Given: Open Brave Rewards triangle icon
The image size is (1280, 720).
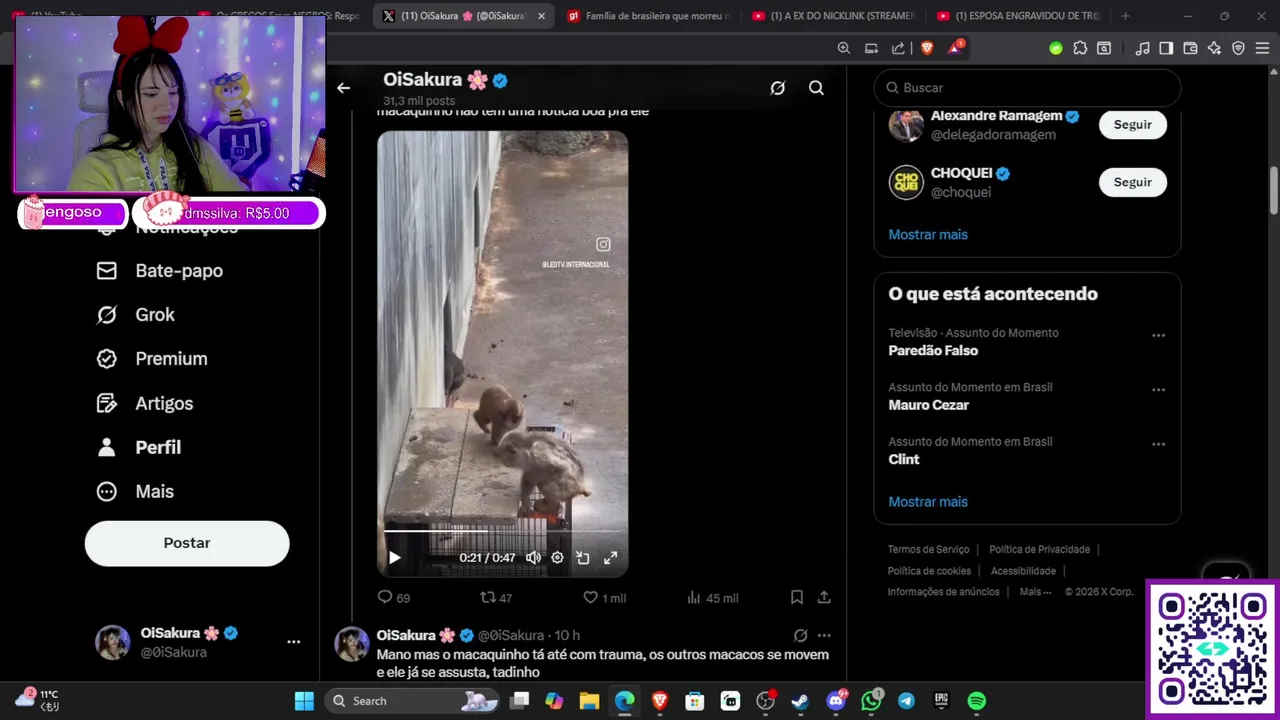Looking at the screenshot, I should (956, 48).
